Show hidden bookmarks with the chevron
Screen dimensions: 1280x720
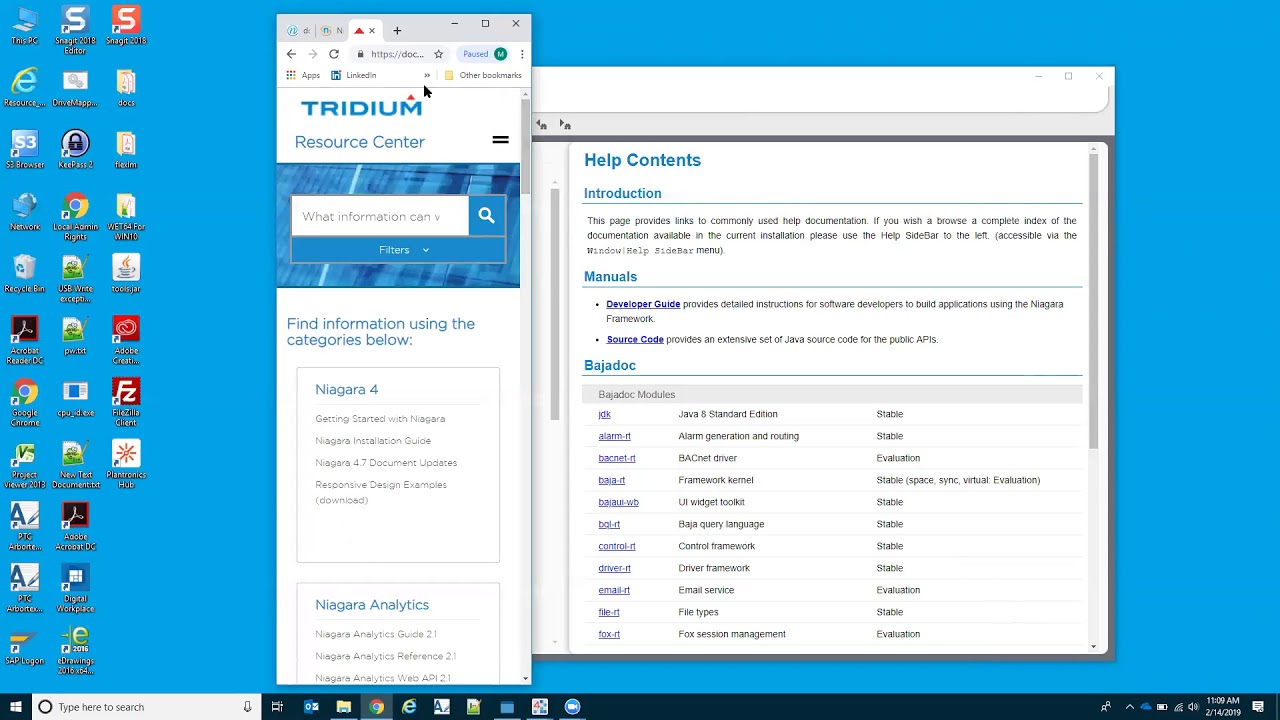[x=427, y=75]
